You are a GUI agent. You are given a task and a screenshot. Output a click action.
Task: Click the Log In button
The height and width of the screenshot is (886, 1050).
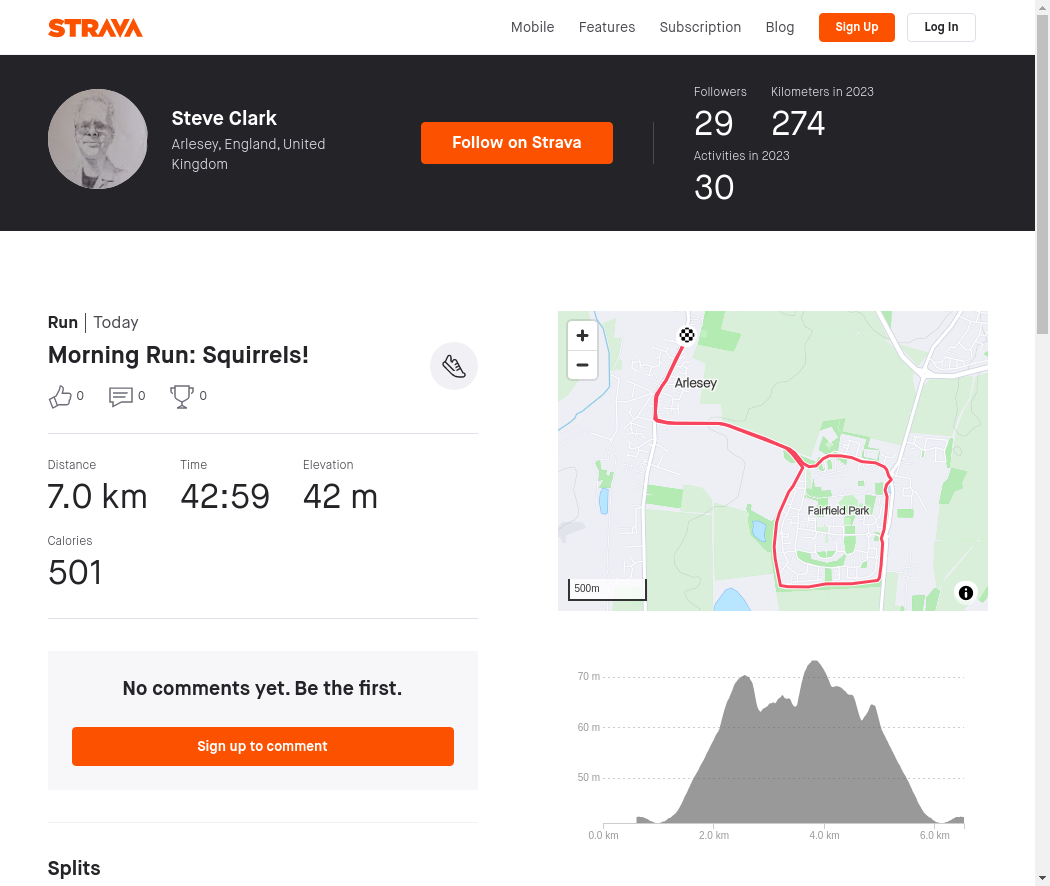941,27
